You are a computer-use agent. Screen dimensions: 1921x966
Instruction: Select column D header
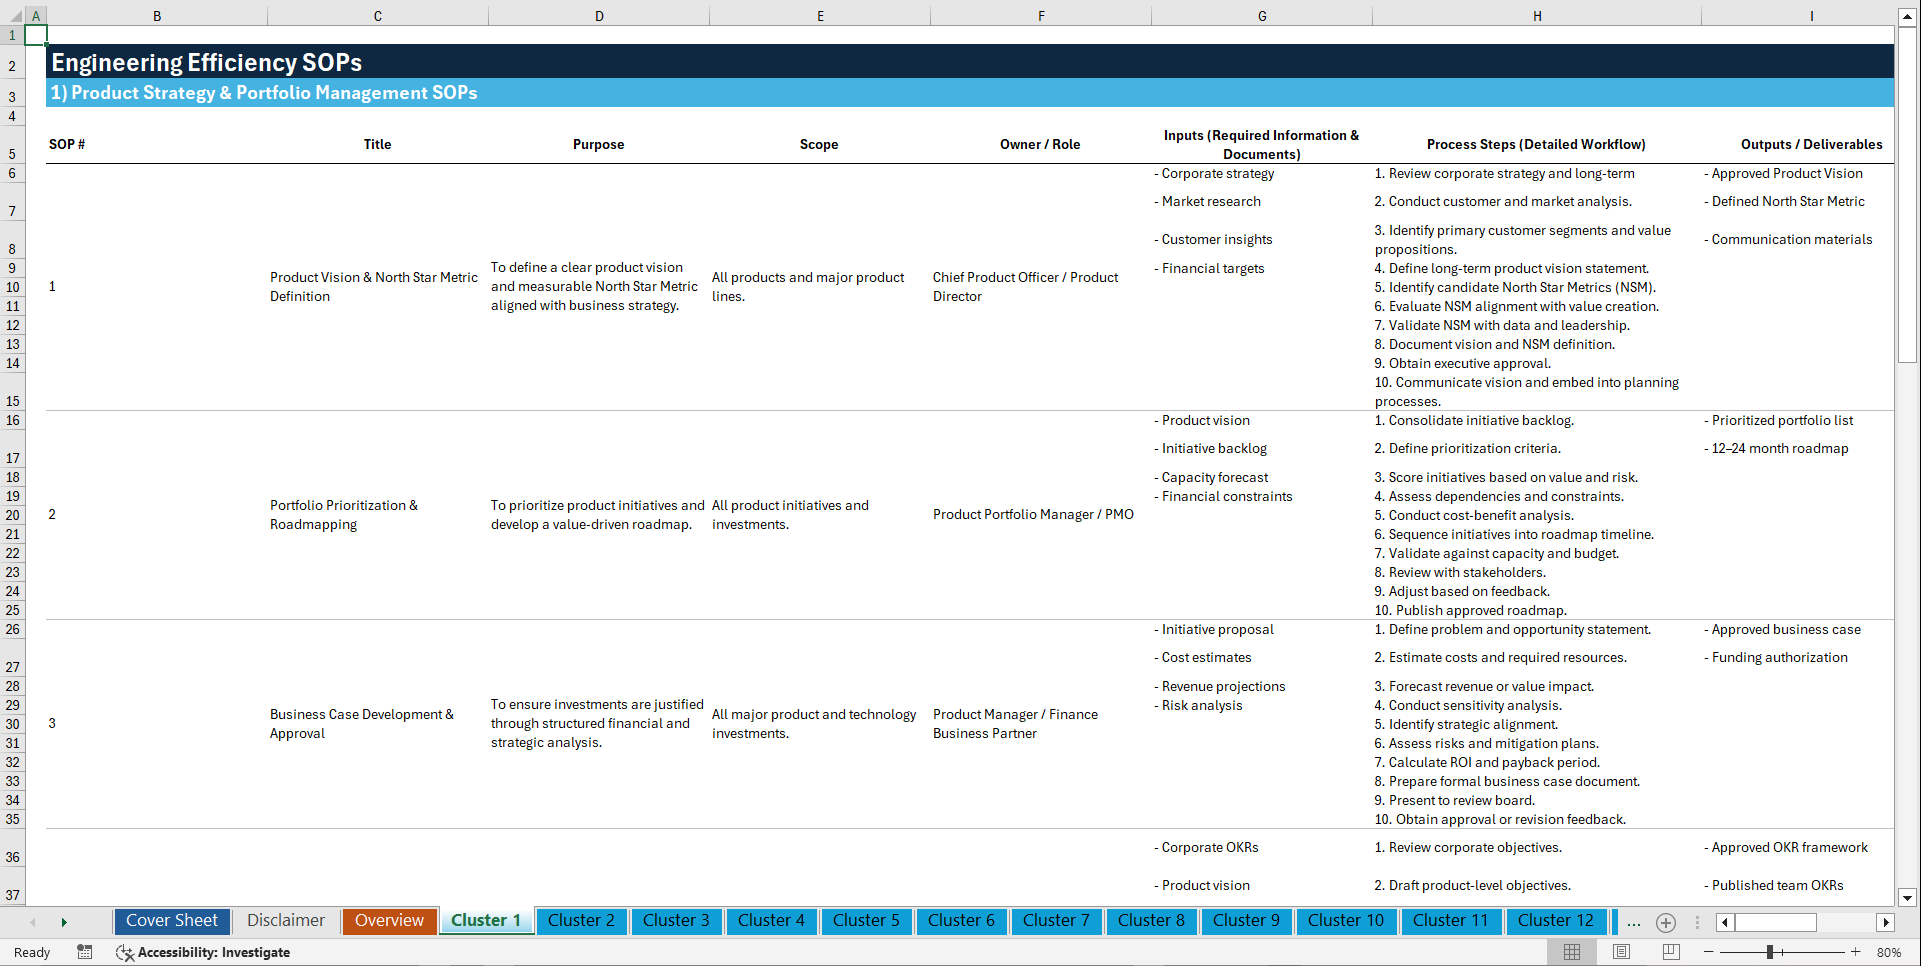[x=598, y=15]
